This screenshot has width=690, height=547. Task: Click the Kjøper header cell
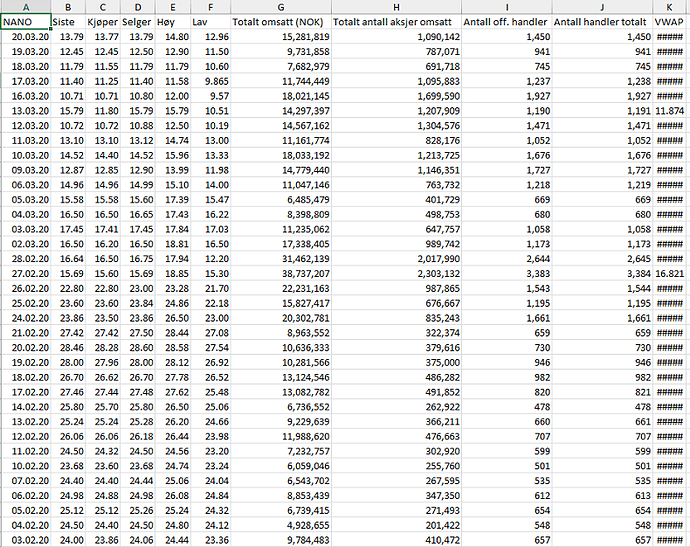coord(103,22)
